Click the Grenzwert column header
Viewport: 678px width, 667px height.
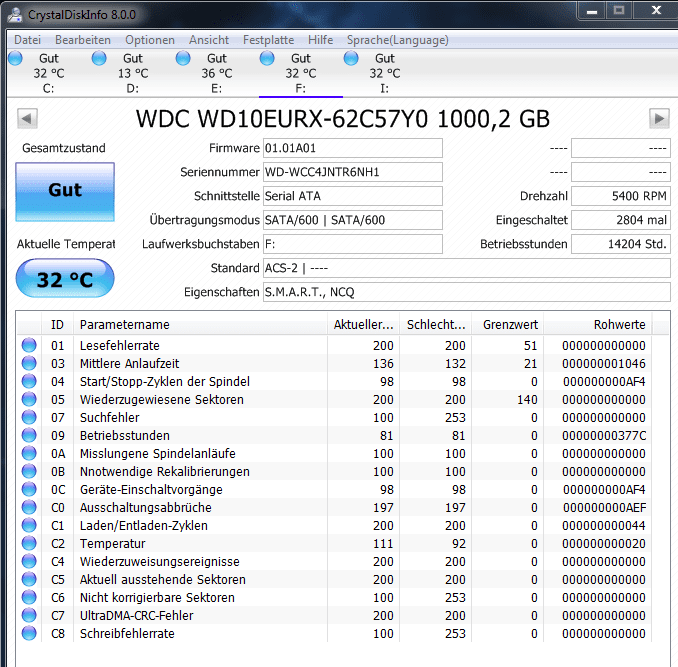508,325
